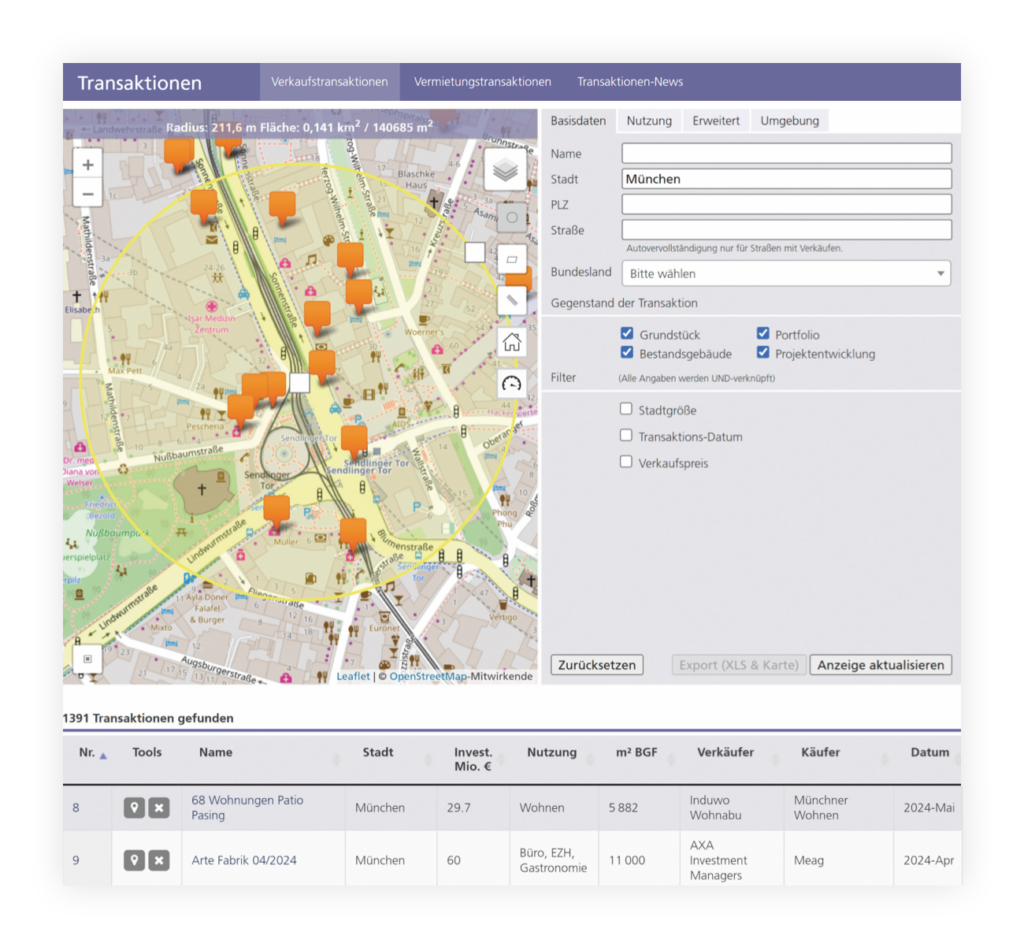Click into the PLZ input field
The width and height of the screenshot is (1024, 947).
pos(786,204)
